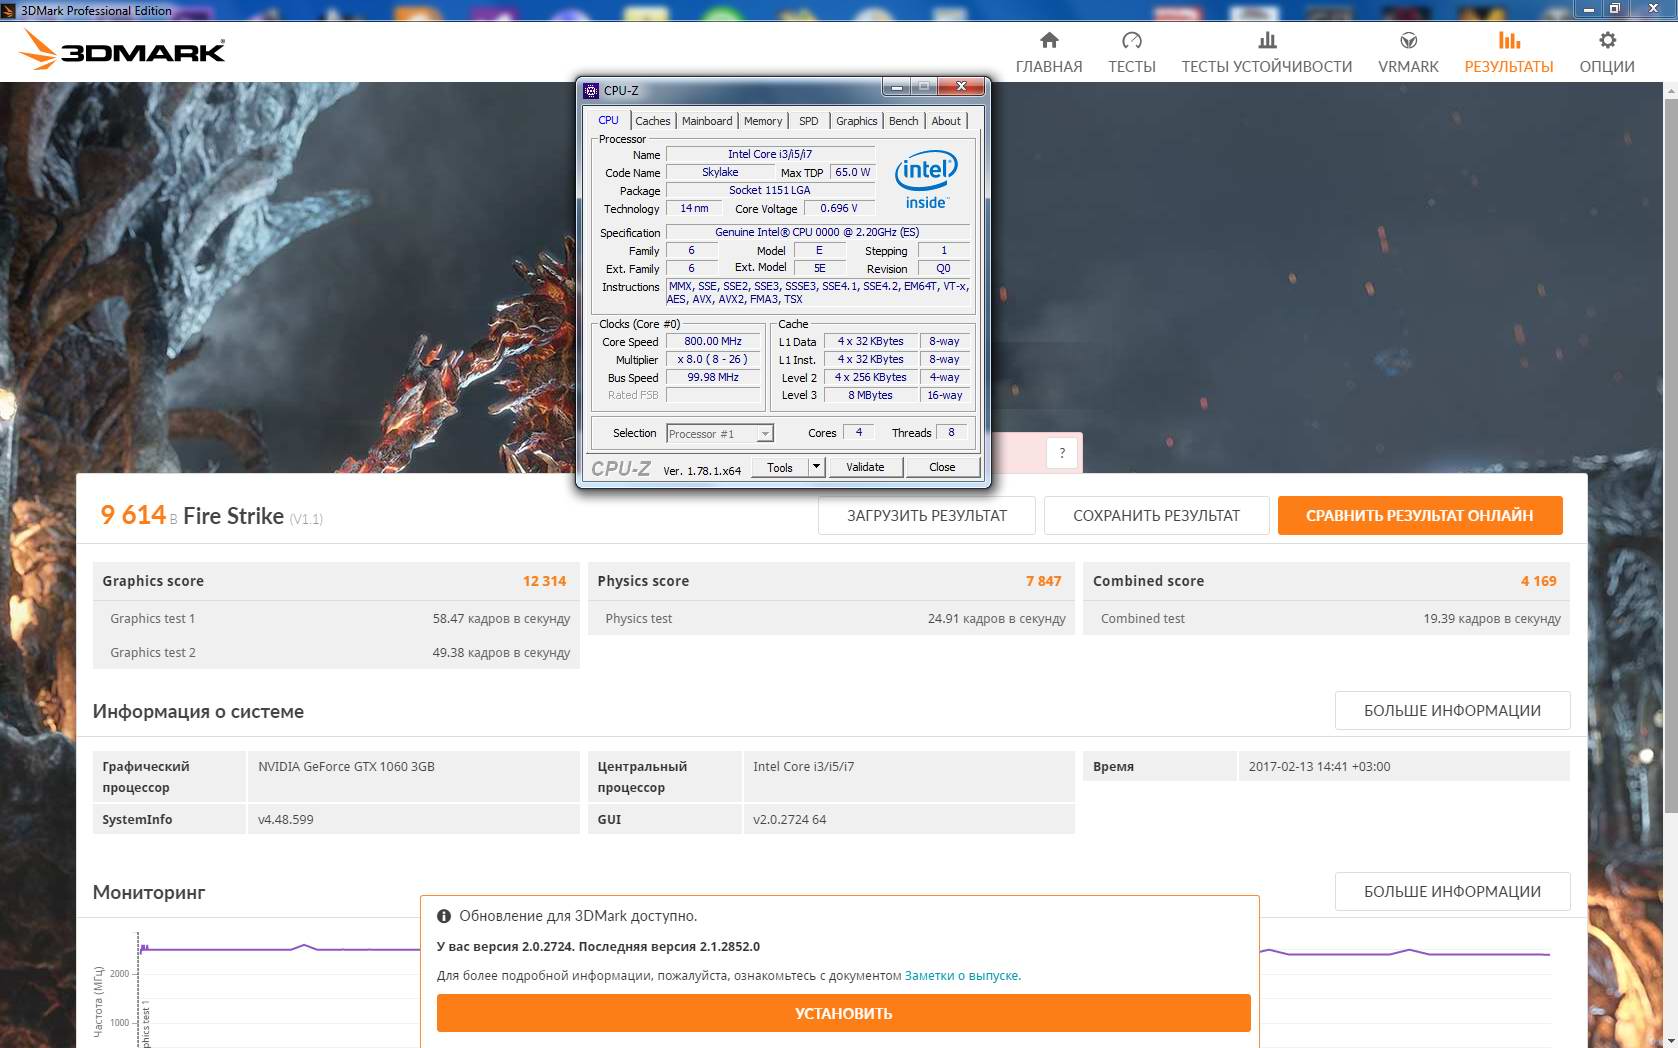Viewport: 1678px width, 1048px height.
Task: Click the NVIDIA GeForce GTX 1060 3GB text
Action: click(346, 767)
